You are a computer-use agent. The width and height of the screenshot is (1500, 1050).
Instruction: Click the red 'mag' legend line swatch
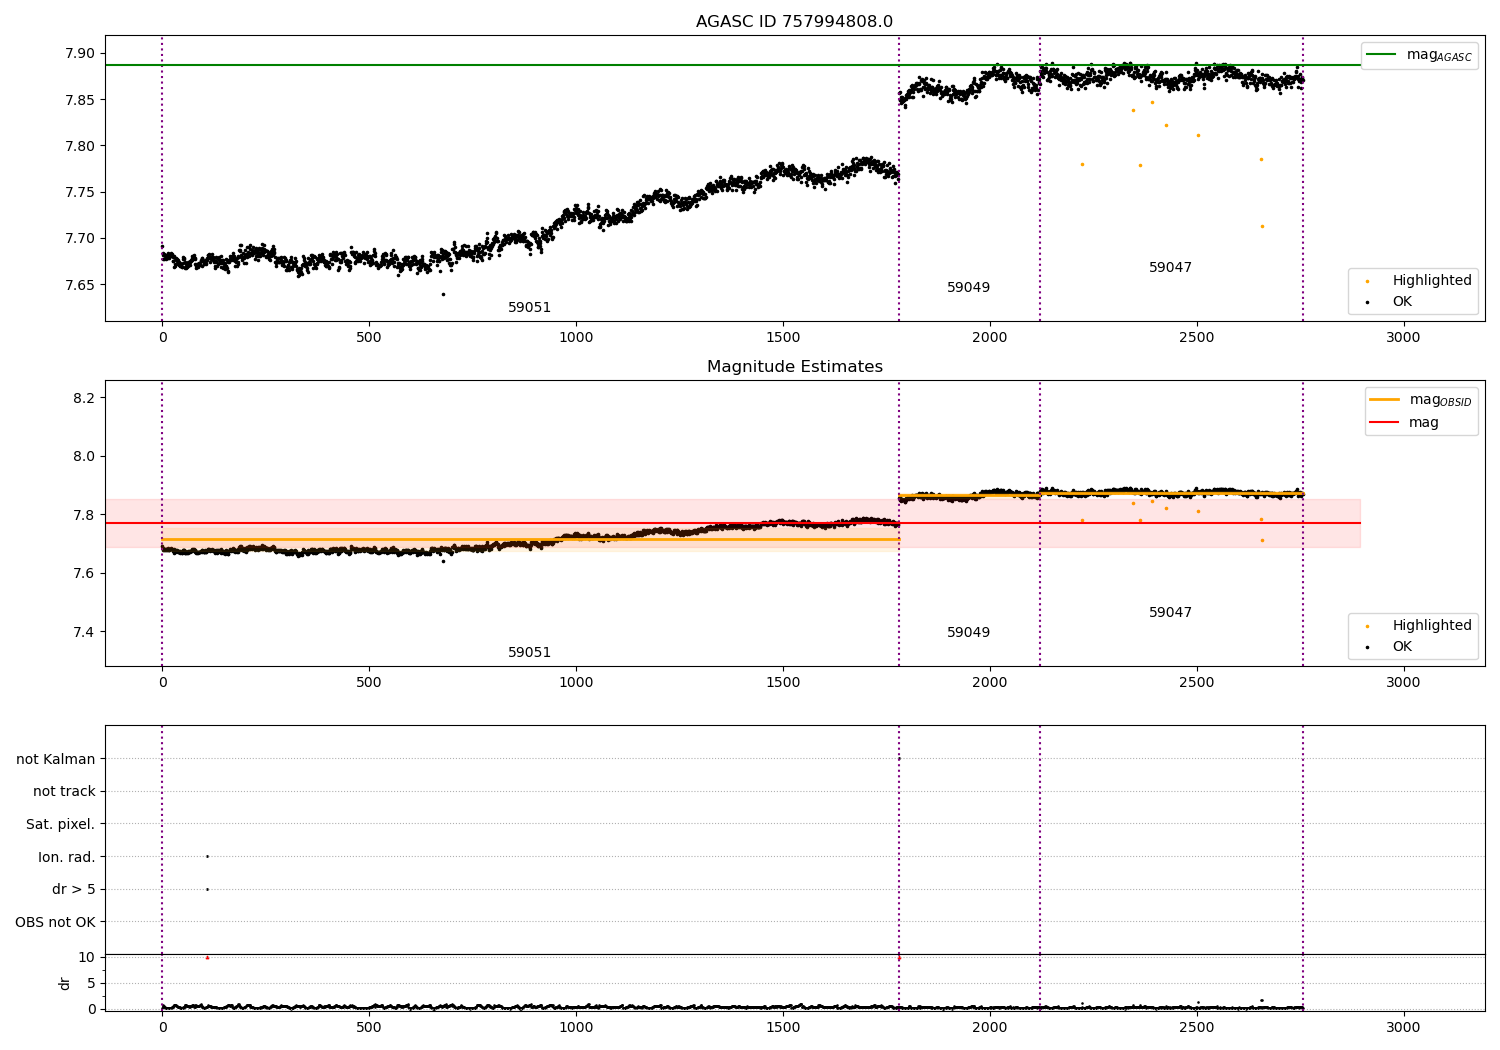(1384, 422)
